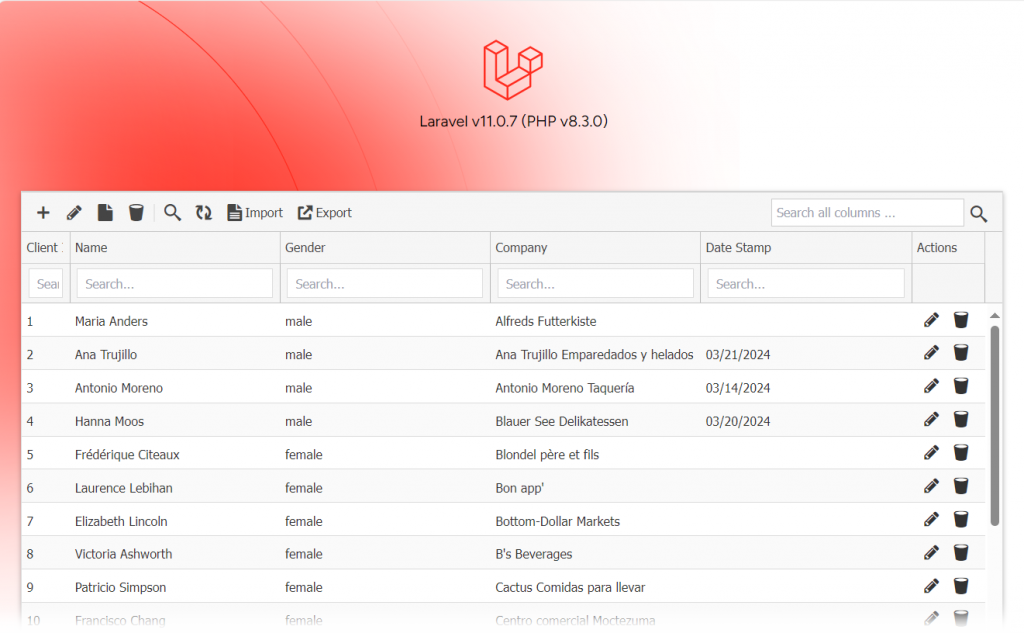
Task: Delete the Elizabeth Lincoln row
Action: (961, 520)
